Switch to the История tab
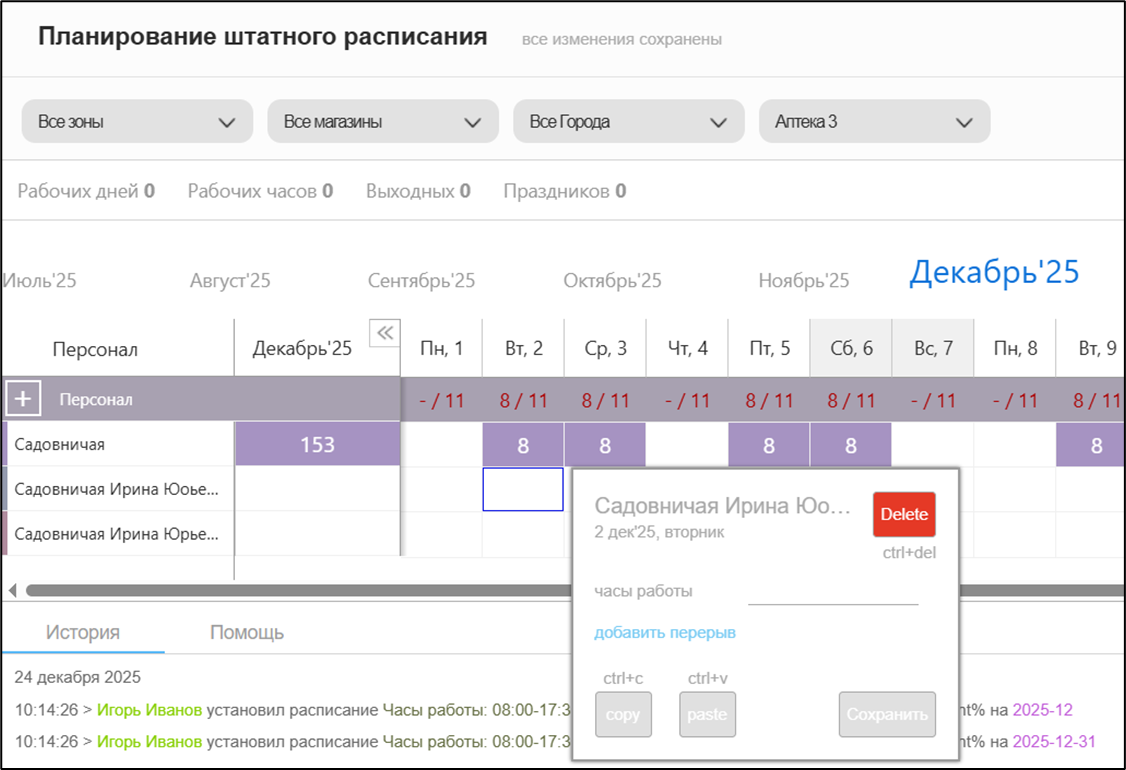This screenshot has width=1126, height=770. (83, 632)
